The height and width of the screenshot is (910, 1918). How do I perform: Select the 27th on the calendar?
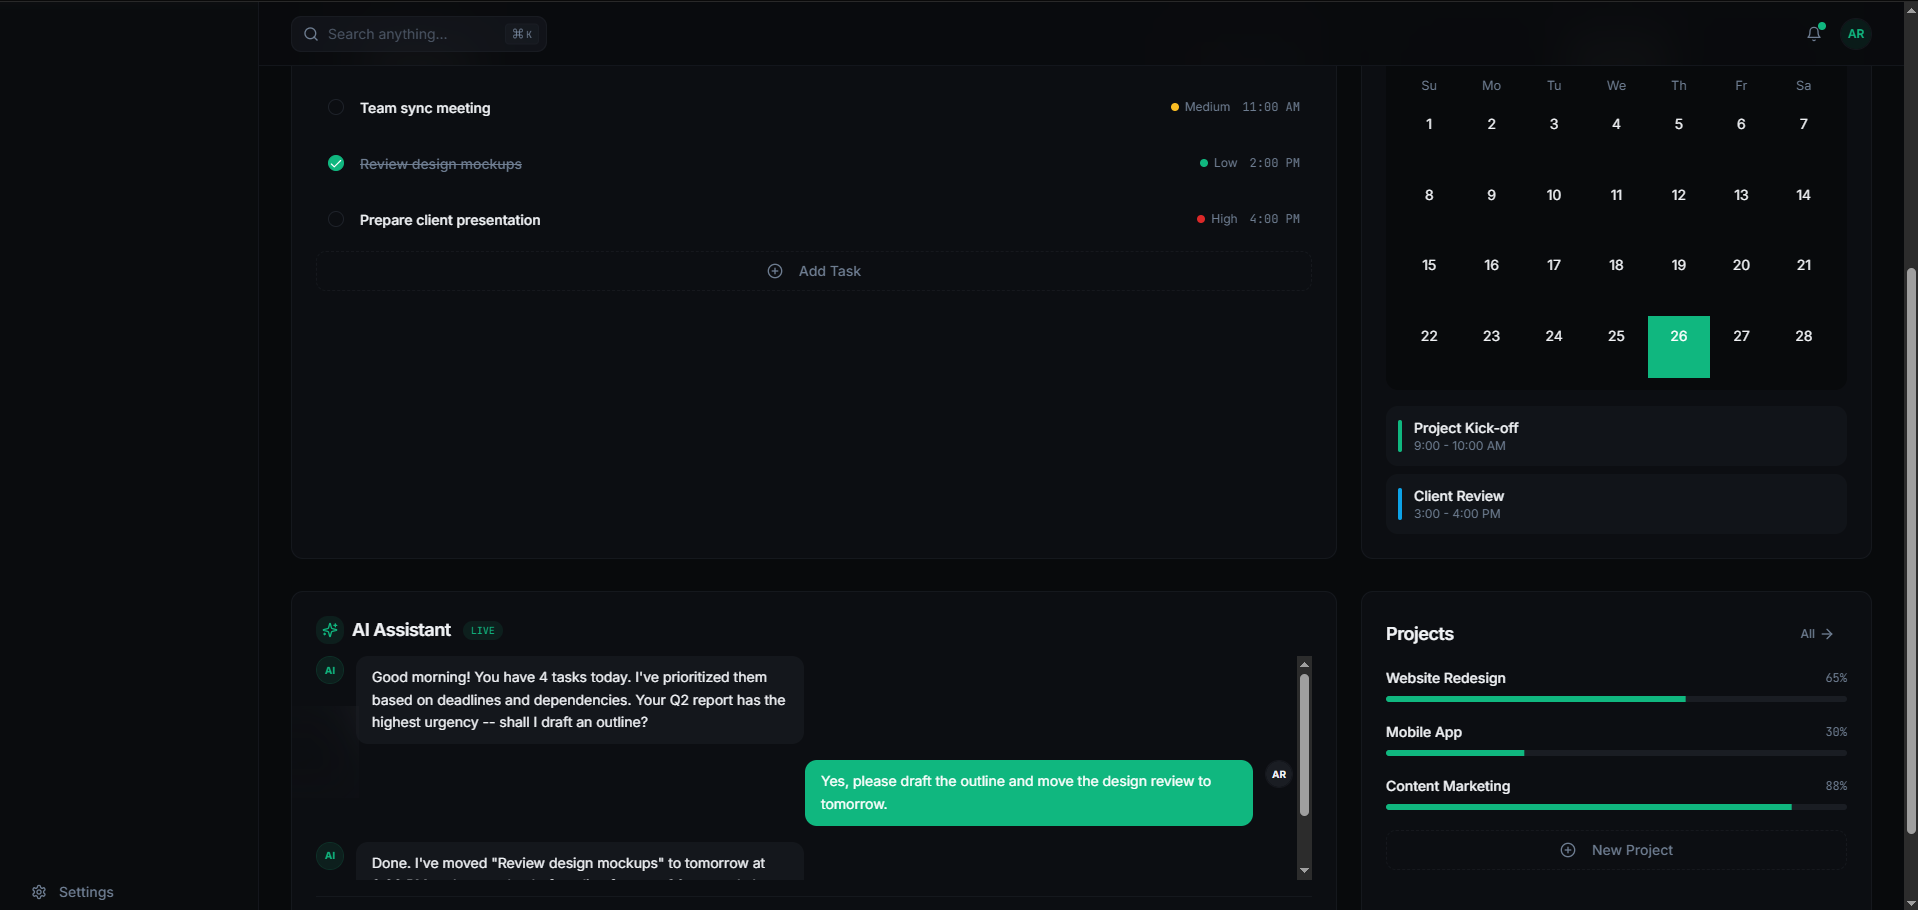point(1741,336)
